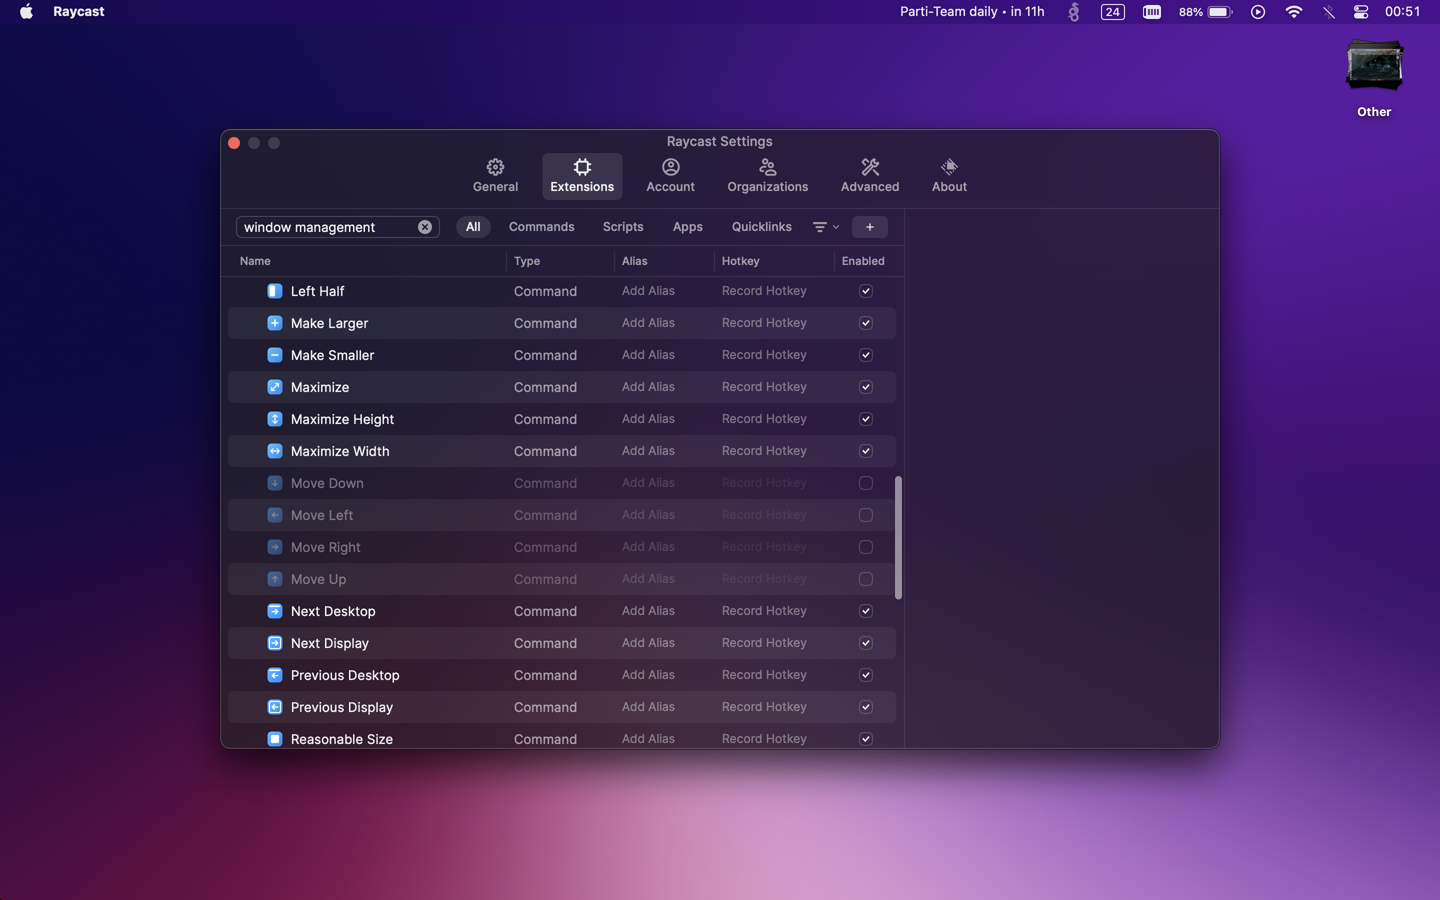Click the Maximize command icon
The width and height of the screenshot is (1440, 900).
point(274,387)
